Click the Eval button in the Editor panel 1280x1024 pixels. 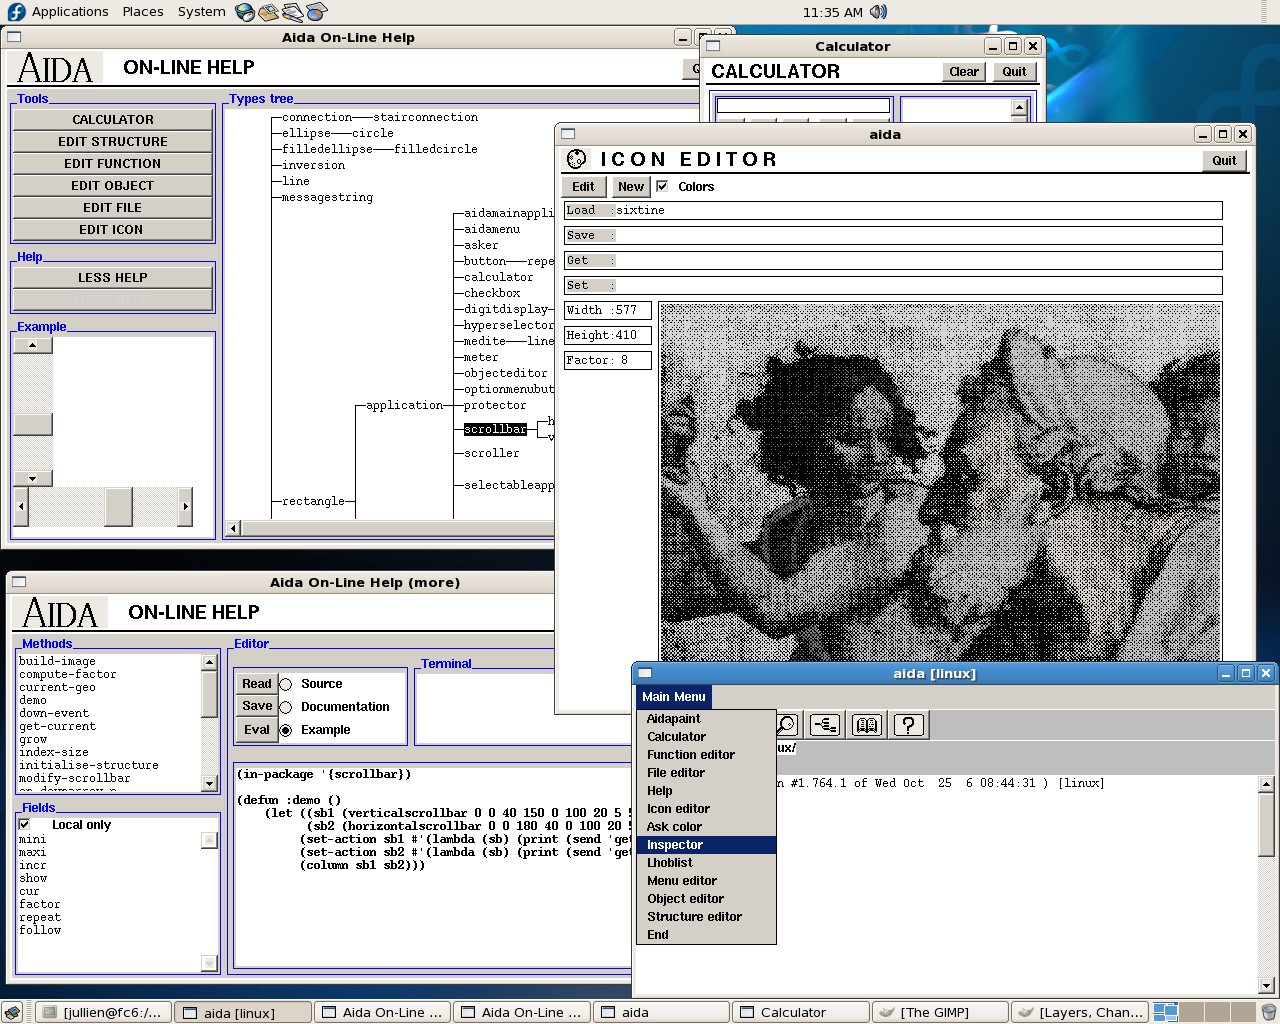click(257, 730)
